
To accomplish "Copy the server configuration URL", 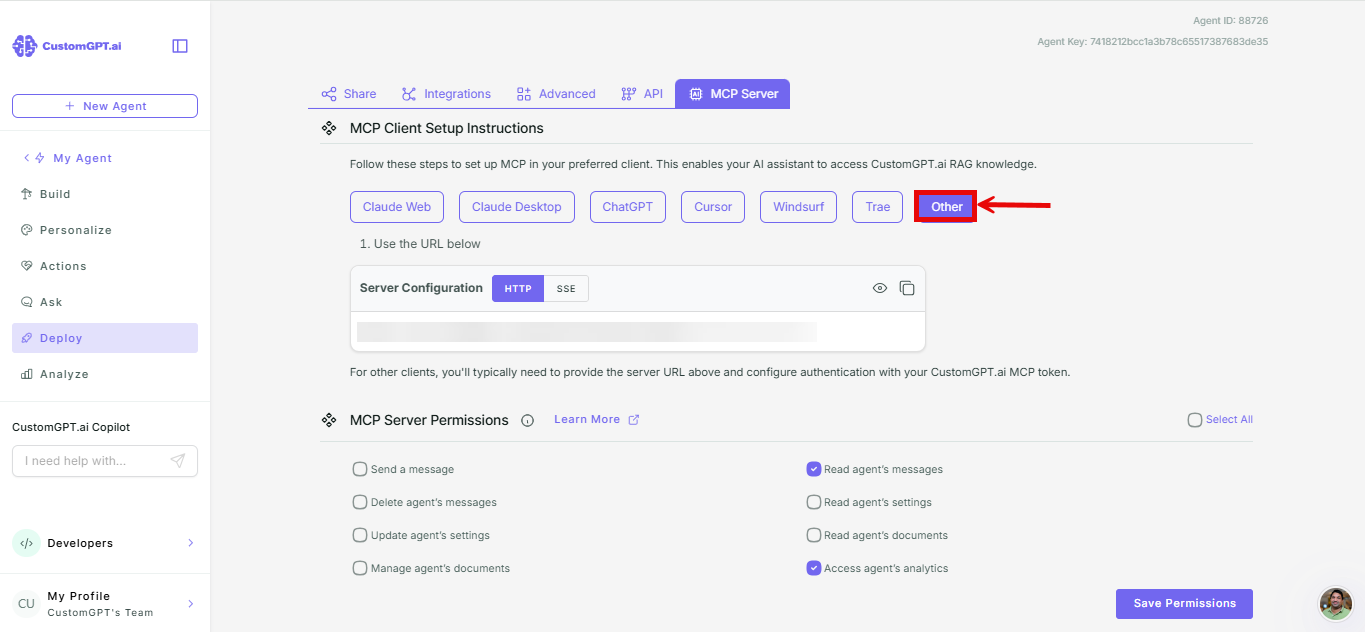I will pyautogui.click(x=907, y=288).
